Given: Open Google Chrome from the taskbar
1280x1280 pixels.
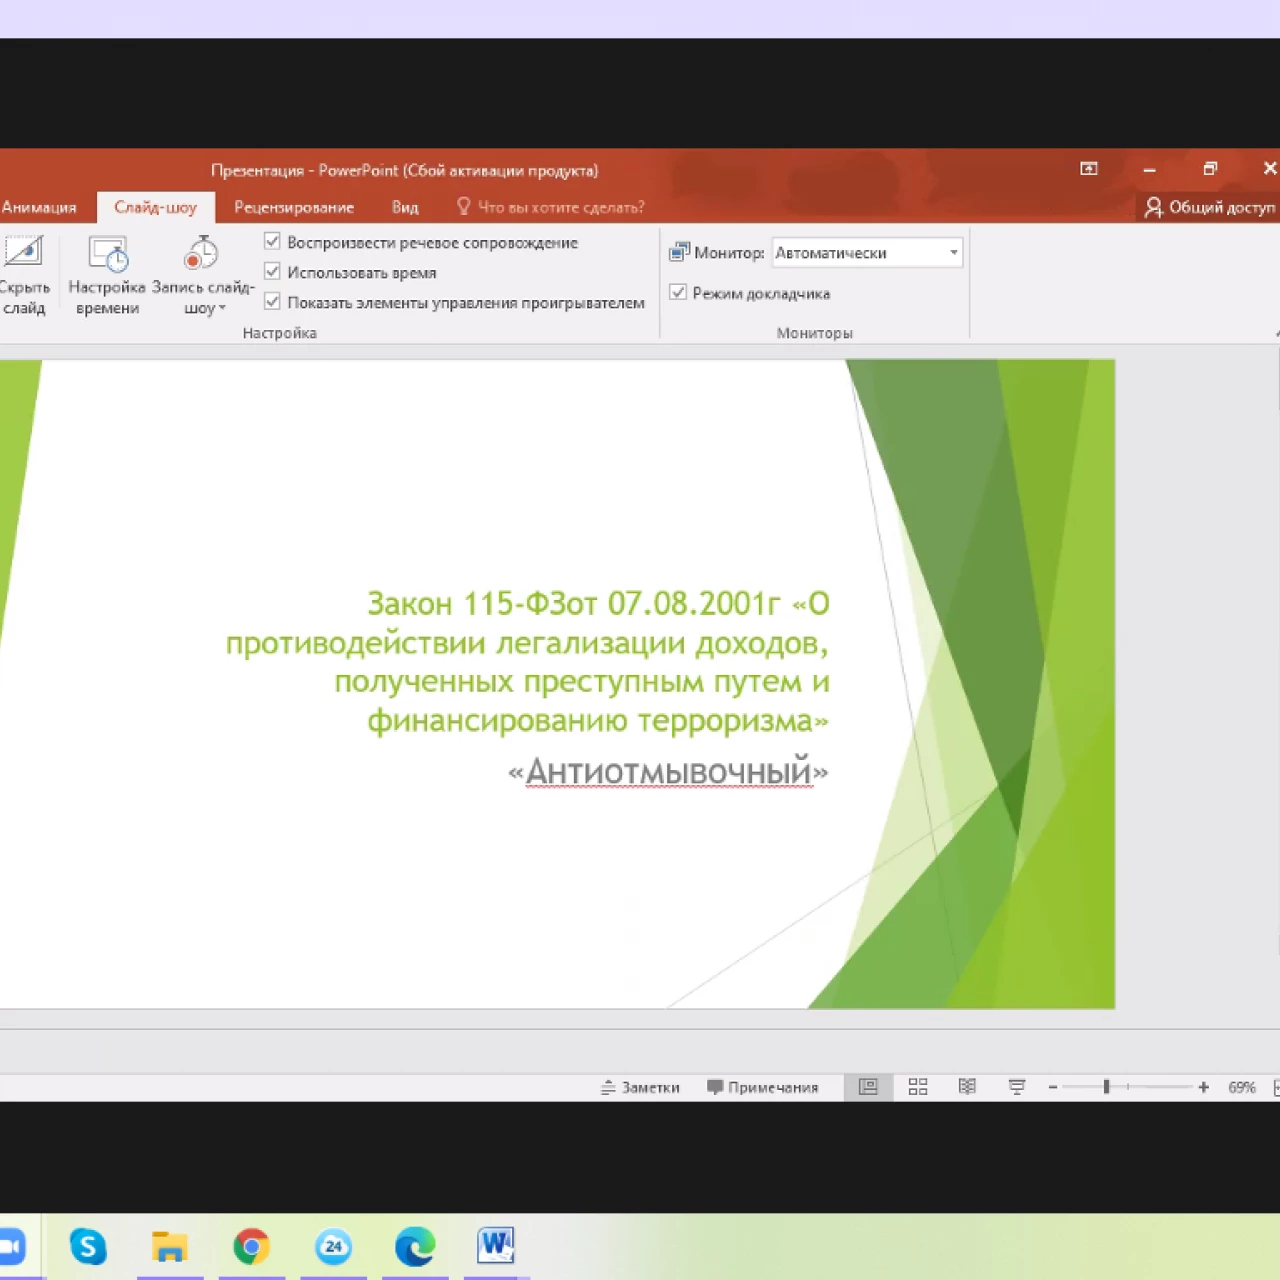Looking at the screenshot, I should (x=252, y=1247).
